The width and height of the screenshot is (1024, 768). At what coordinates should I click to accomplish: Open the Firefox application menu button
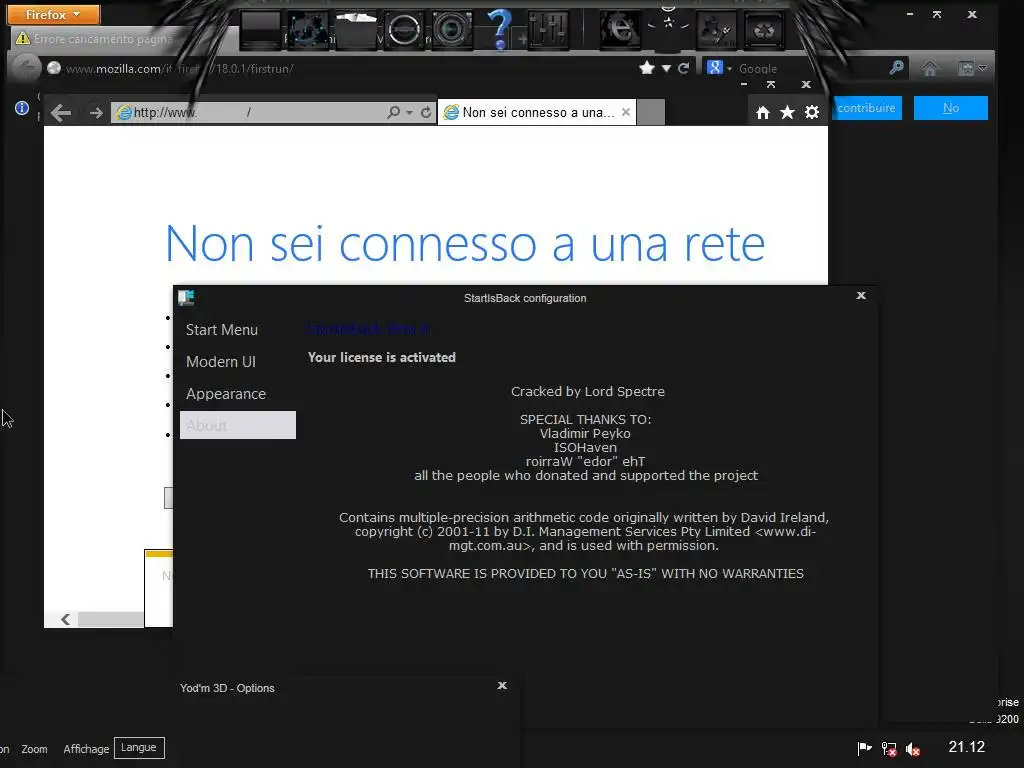click(54, 14)
